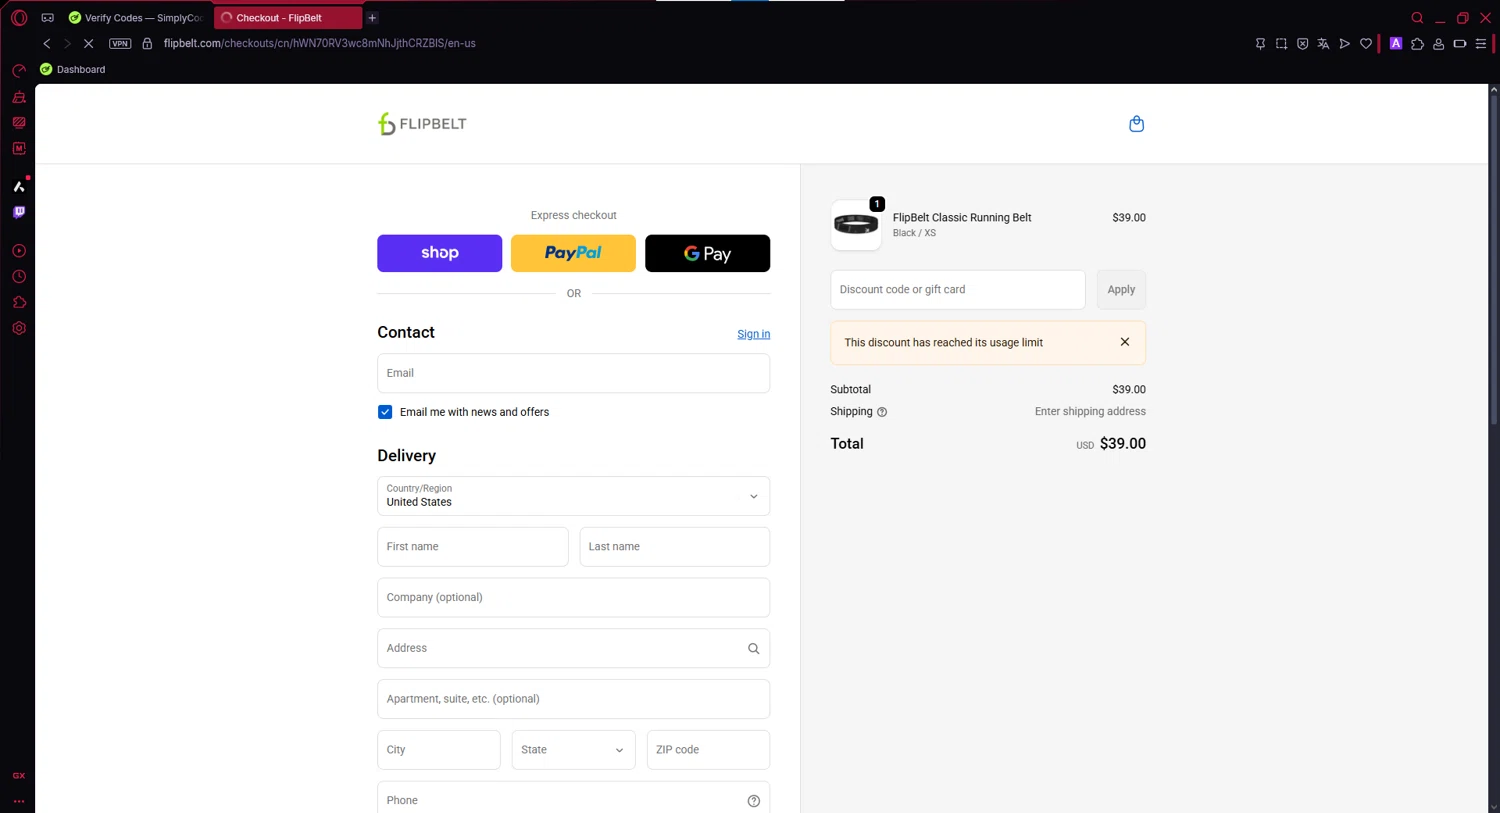
Task: Pin the page with pushpin icon
Action: (x=1260, y=44)
